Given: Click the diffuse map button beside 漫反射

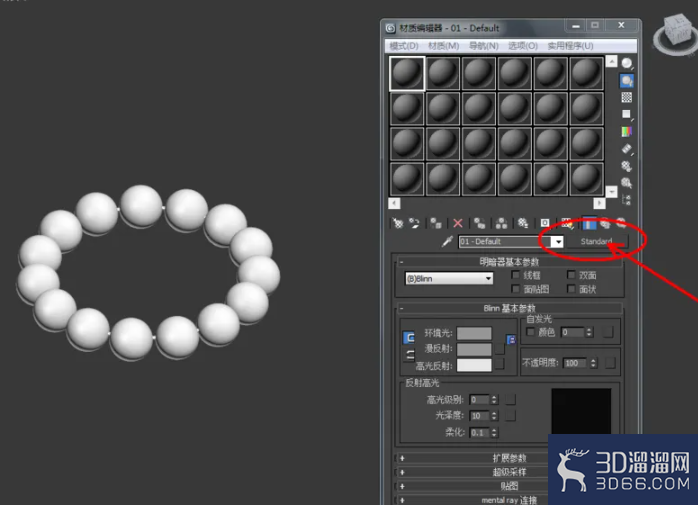Looking at the screenshot, I should coord(500,349).
